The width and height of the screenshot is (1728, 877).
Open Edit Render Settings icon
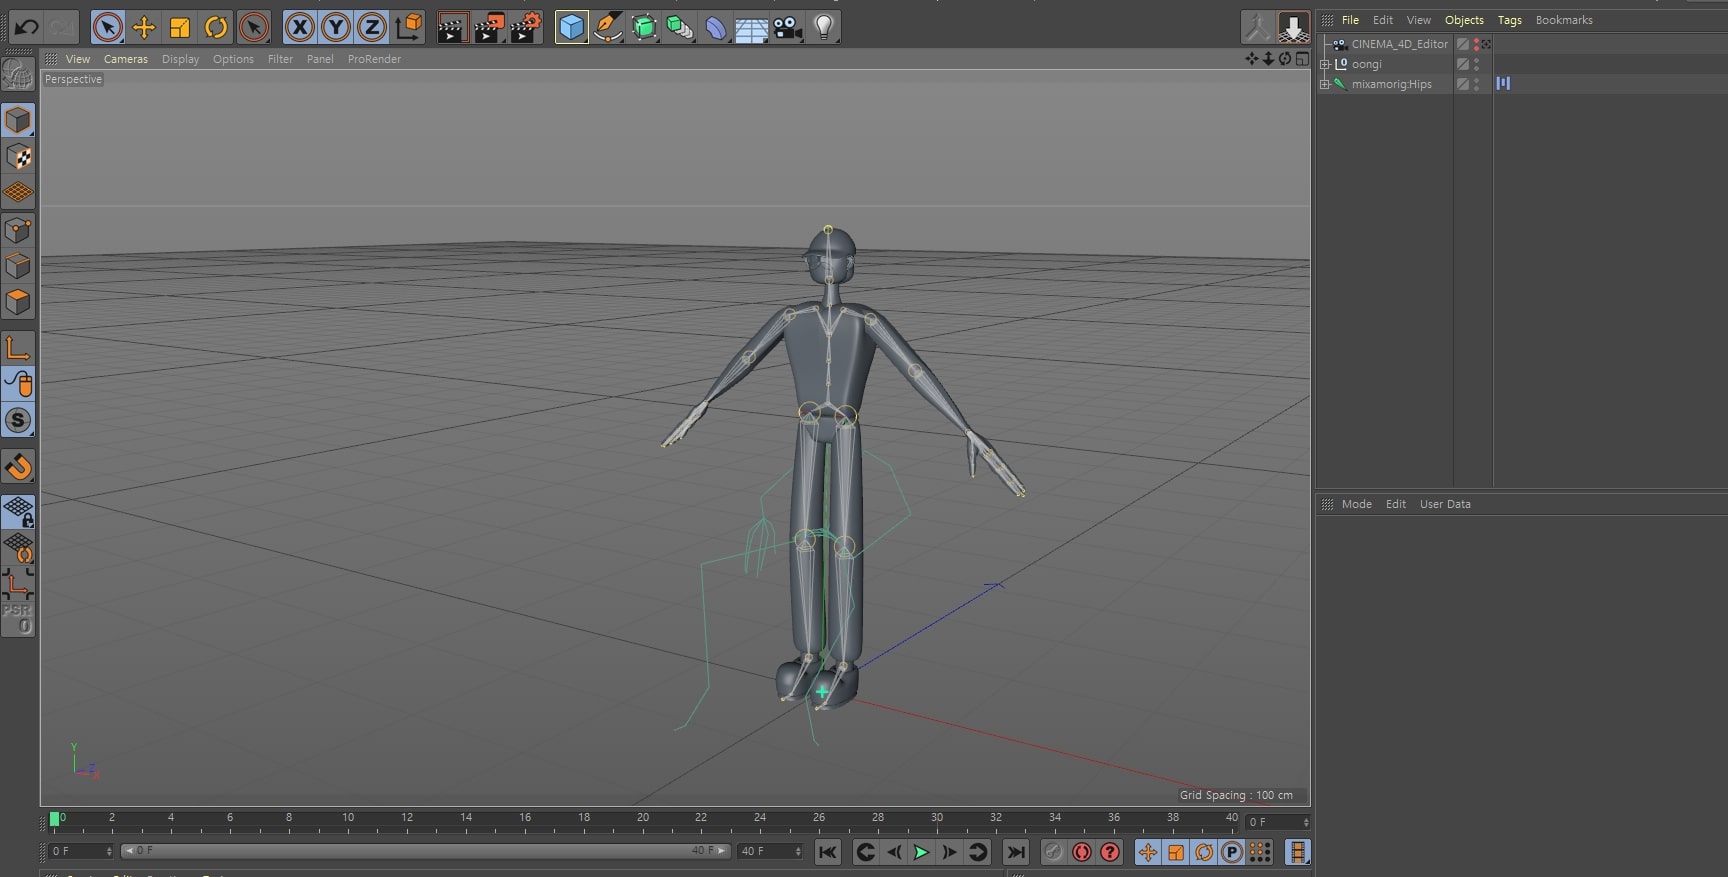(x=526, y=27)
